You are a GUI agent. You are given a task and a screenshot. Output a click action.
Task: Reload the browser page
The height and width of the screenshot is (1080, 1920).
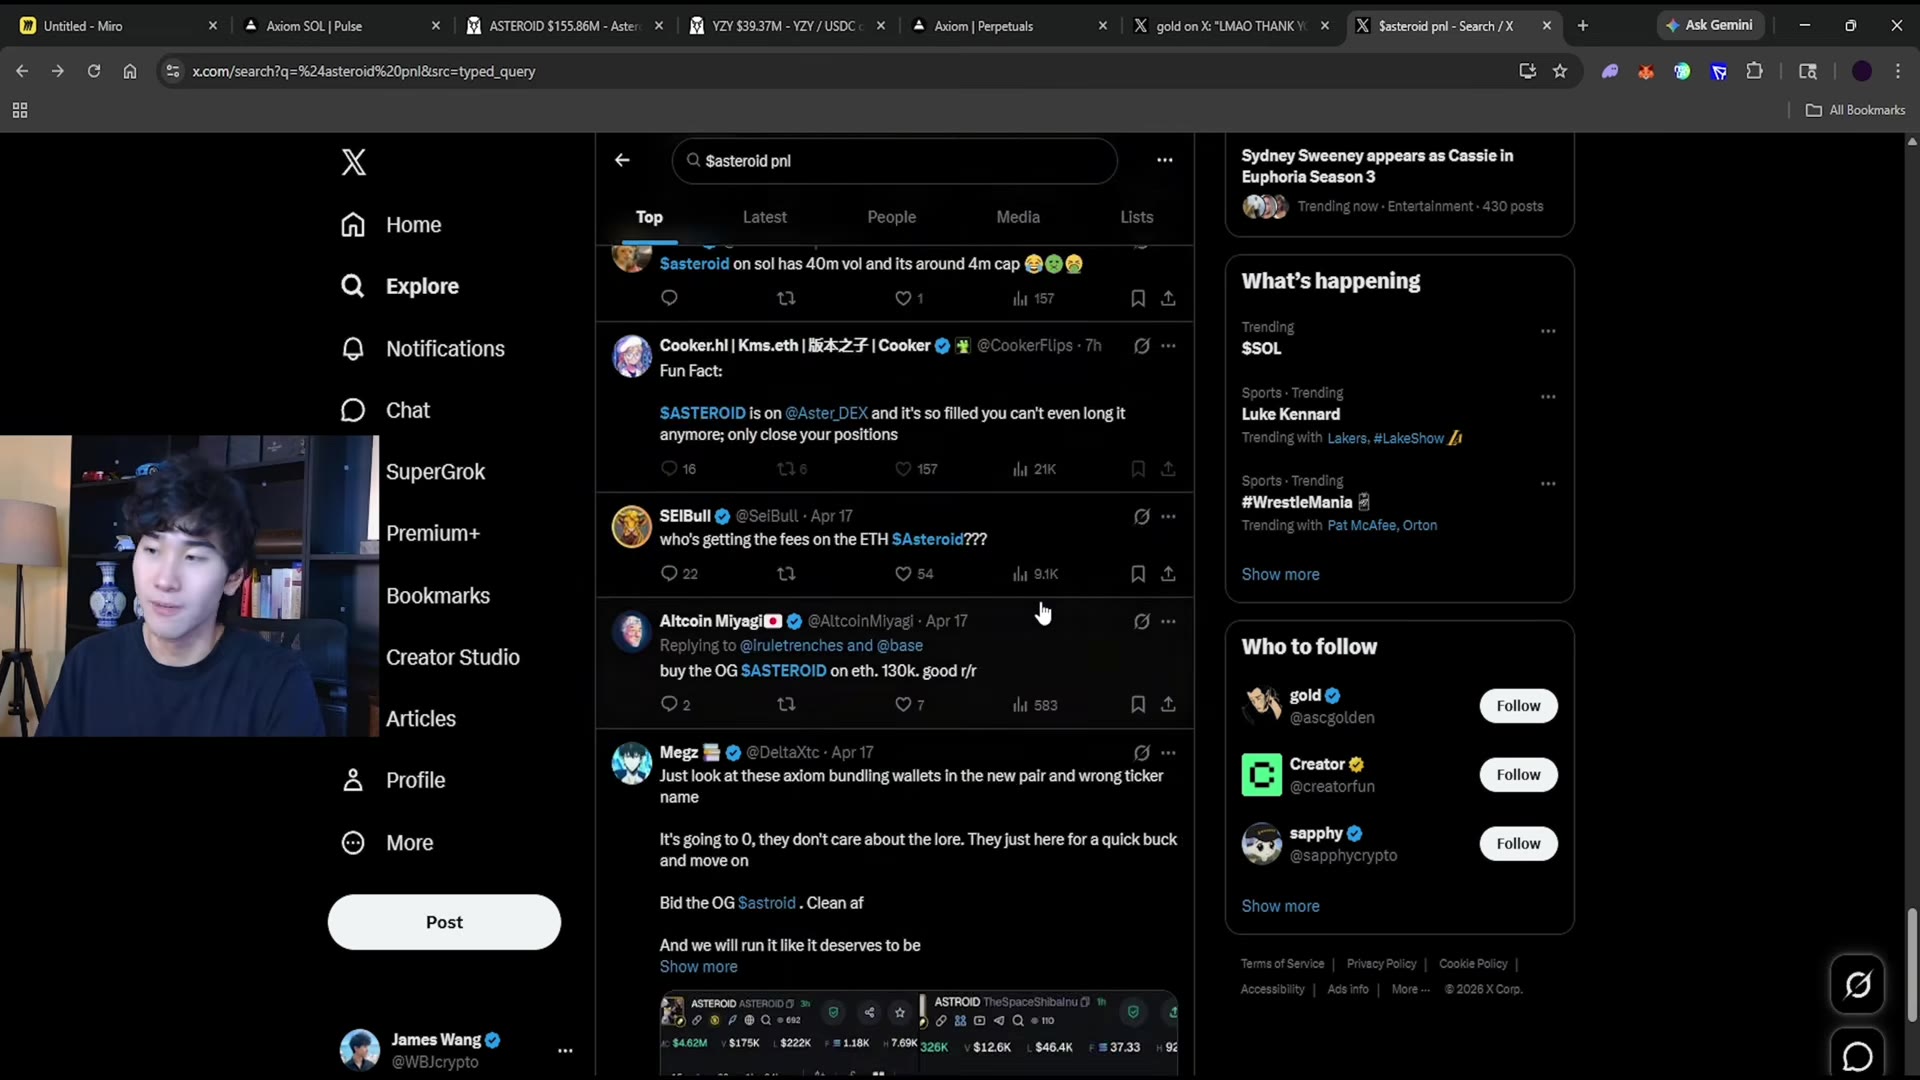(x=94, y=71)
